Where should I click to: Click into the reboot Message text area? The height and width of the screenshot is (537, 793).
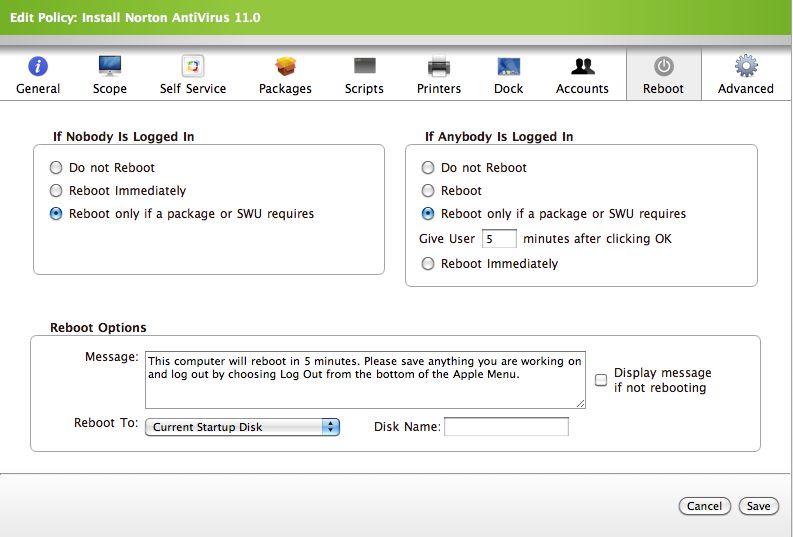(365, 380)
